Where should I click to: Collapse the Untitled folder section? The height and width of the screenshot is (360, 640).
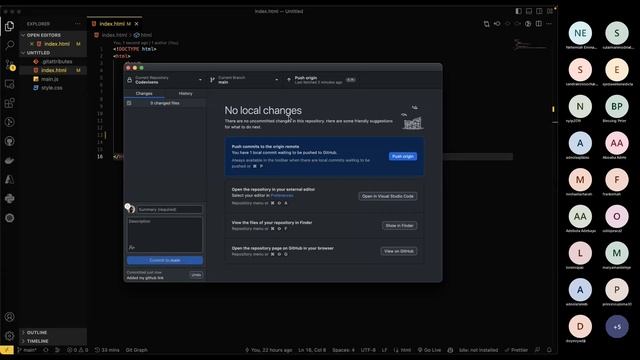pos(53,53)
